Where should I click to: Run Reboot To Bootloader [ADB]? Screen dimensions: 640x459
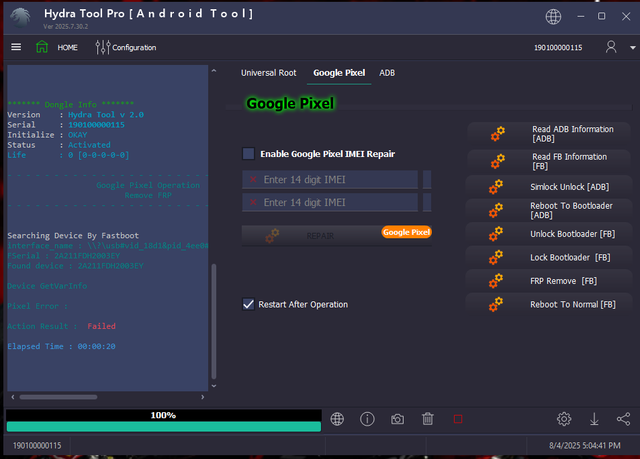(549, 211)
